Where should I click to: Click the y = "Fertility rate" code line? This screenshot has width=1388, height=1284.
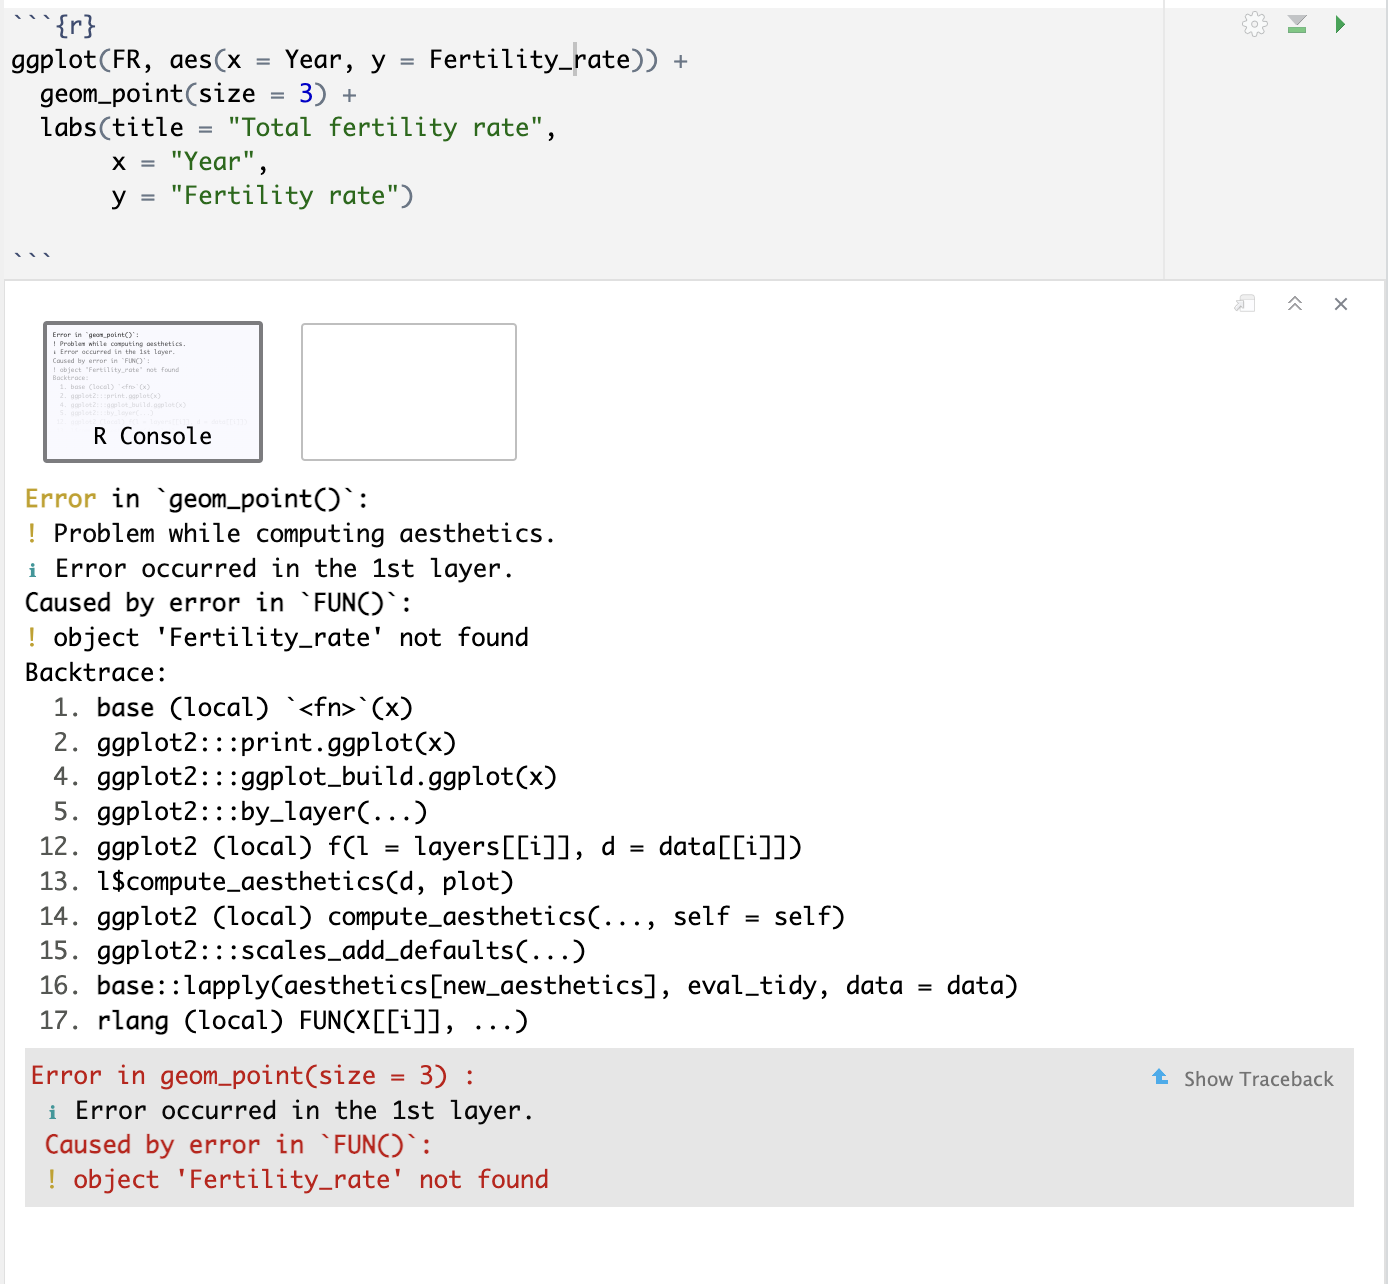262,196
